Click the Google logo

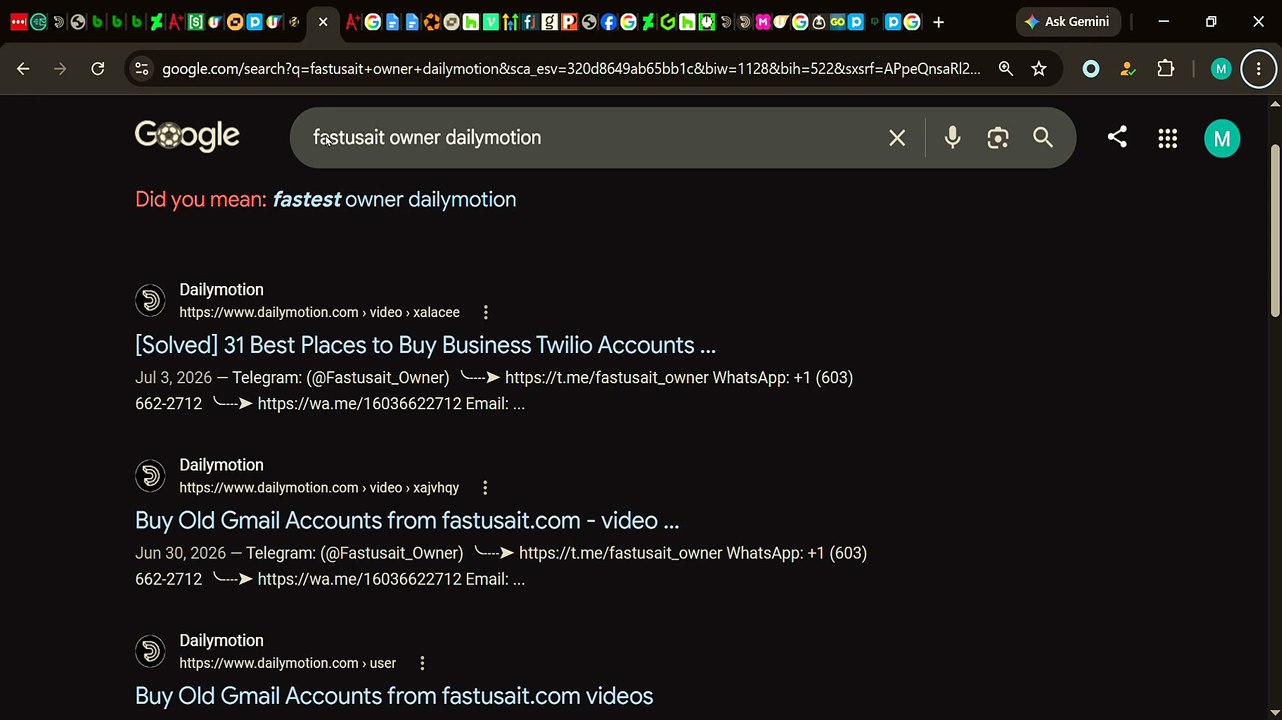click(187, 136)
